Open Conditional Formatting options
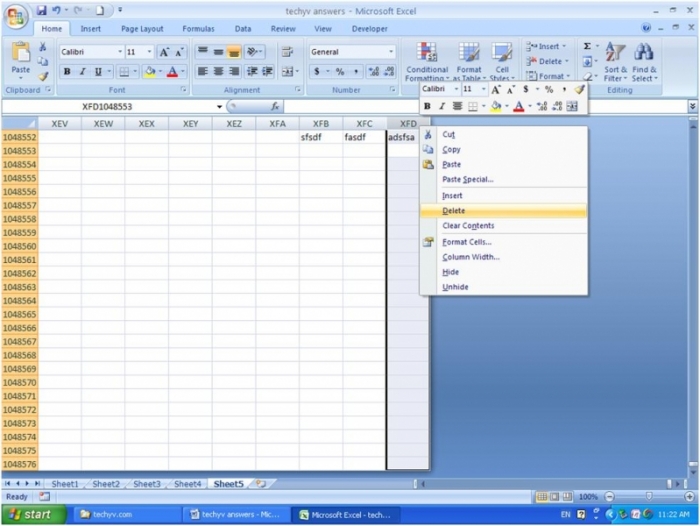Viewport: 700px width, 526px height. coord(427,60)
